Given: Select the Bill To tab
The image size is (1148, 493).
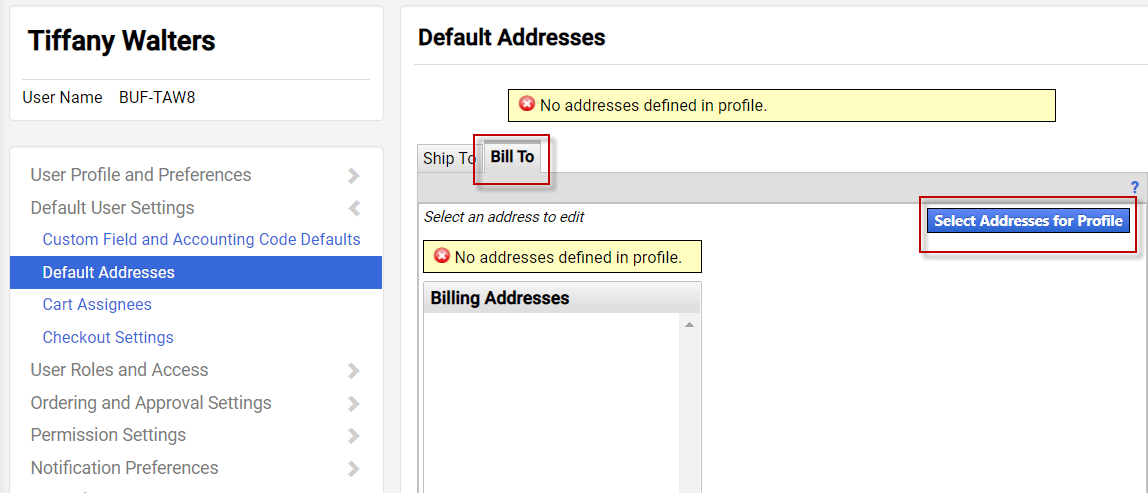Looking at the screenshot, I should pos(512,157).
